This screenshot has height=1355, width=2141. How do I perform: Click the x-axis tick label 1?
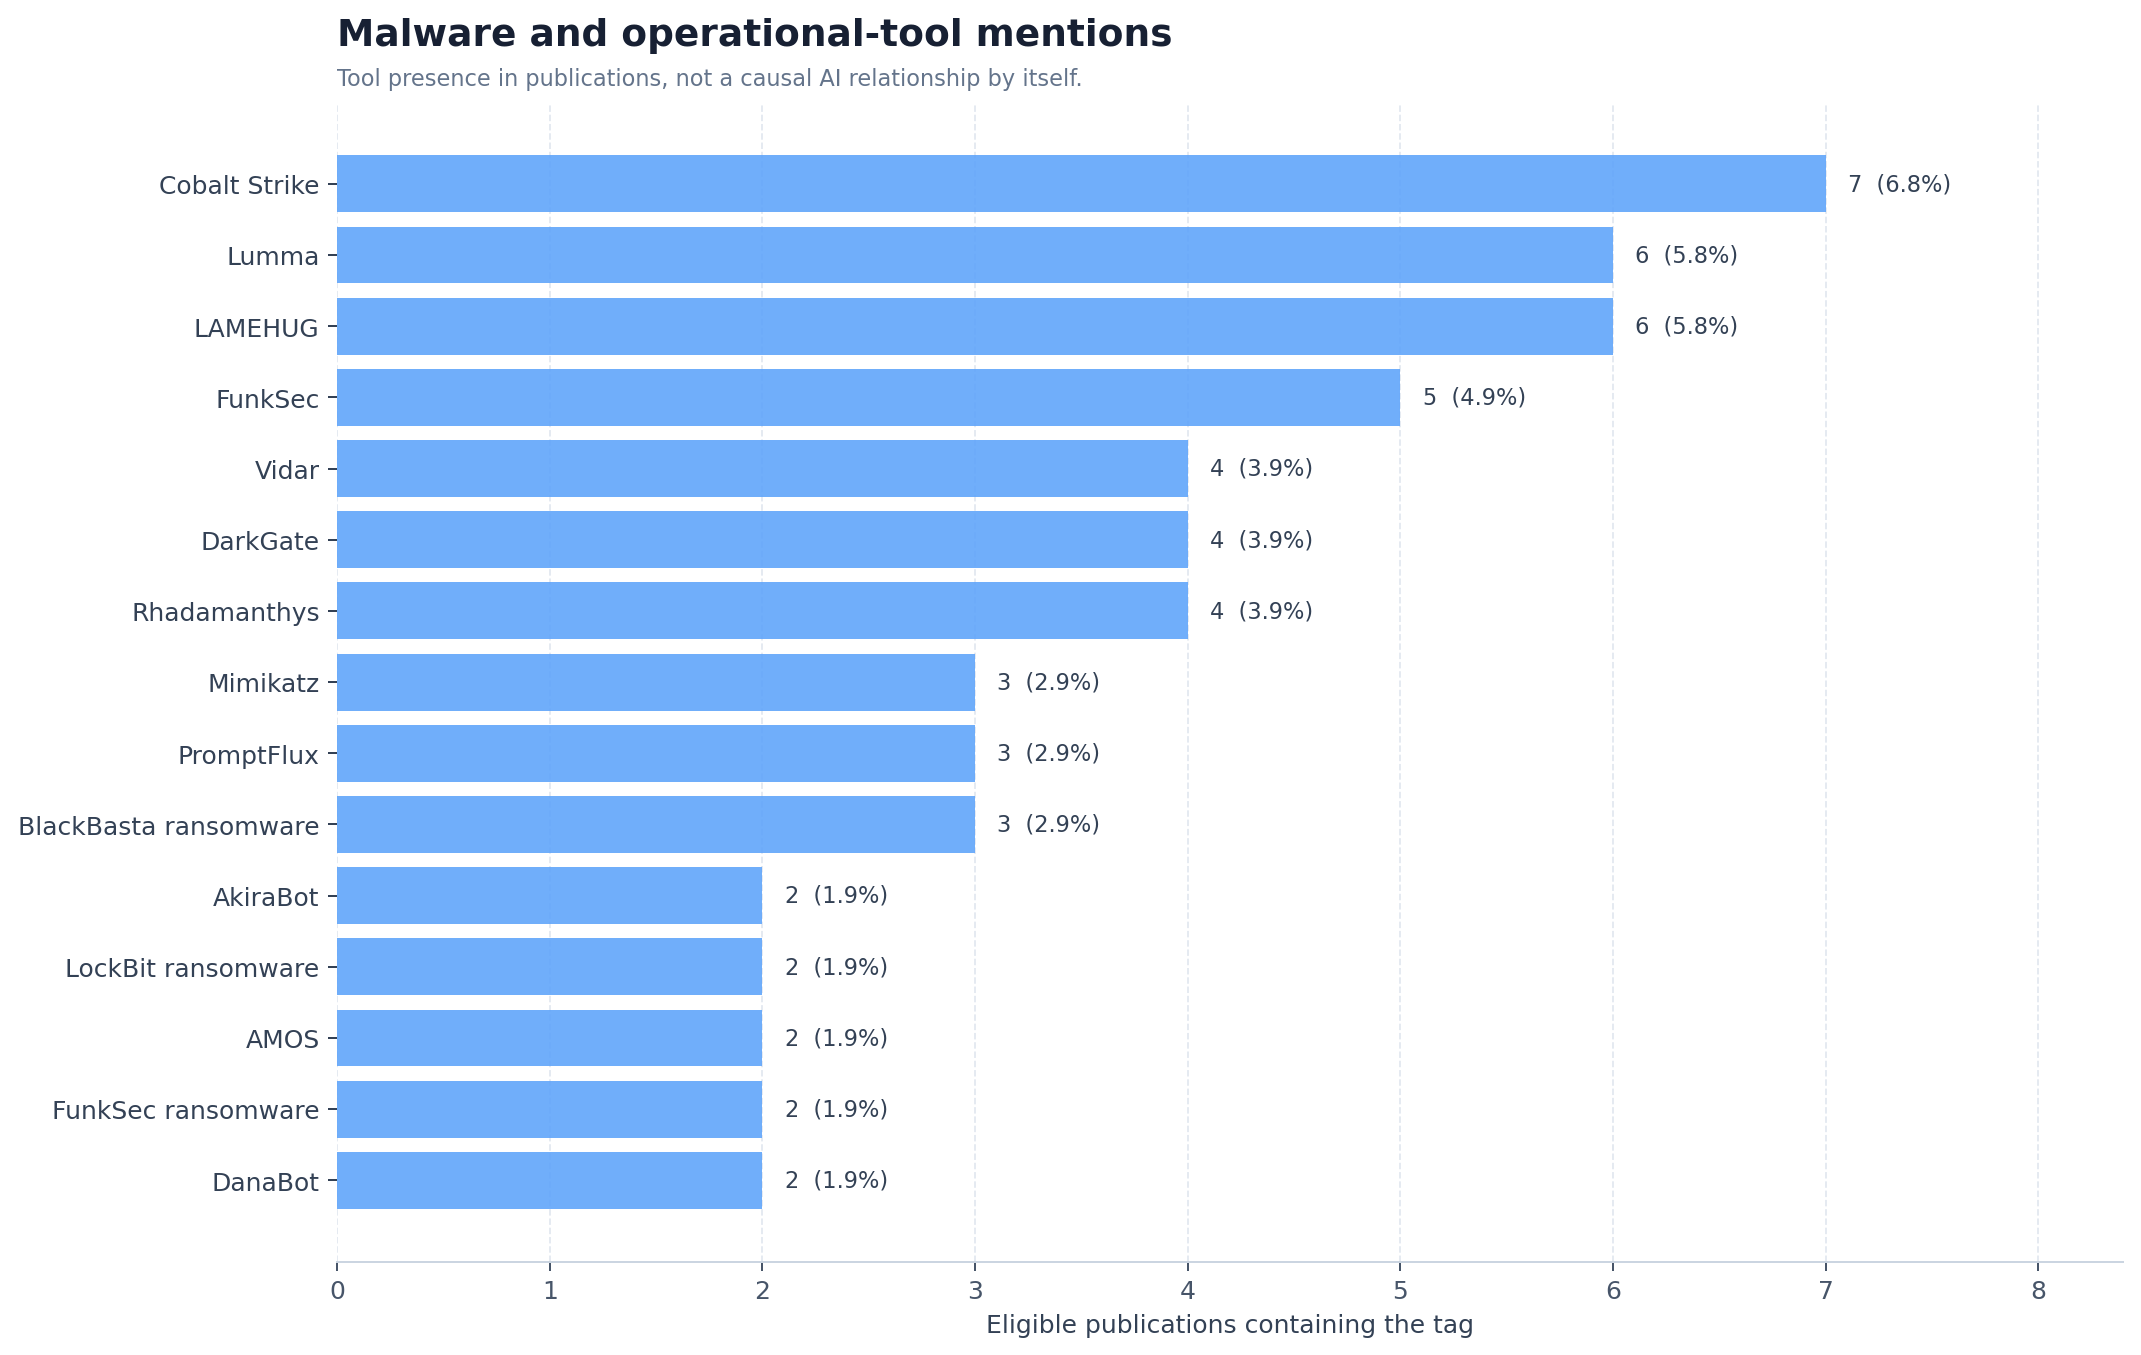pyautogui.click(x=550, y=1291)
